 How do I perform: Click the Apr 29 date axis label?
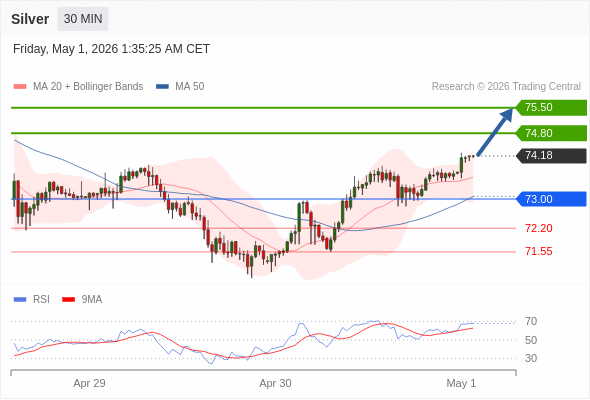[89, 383]
